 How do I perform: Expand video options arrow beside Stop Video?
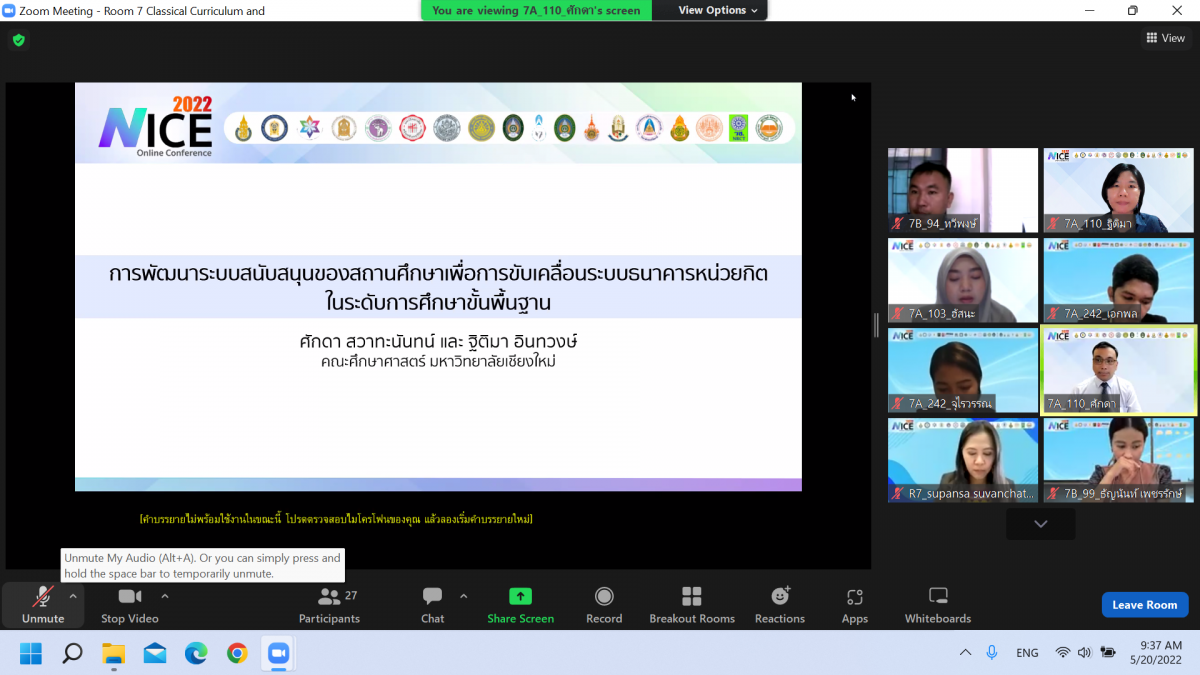(x=165, y=596)
